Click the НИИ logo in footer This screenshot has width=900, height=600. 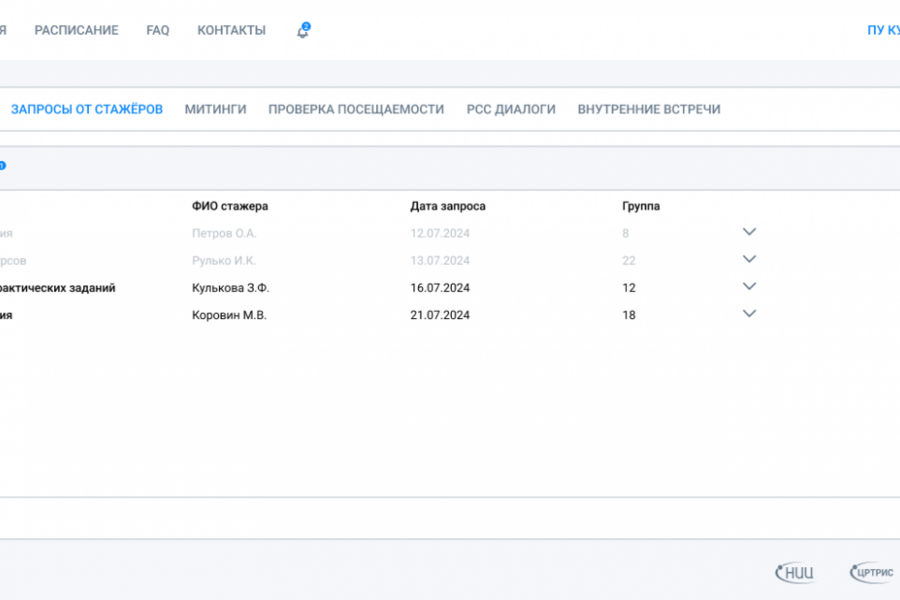pos(795,572)
